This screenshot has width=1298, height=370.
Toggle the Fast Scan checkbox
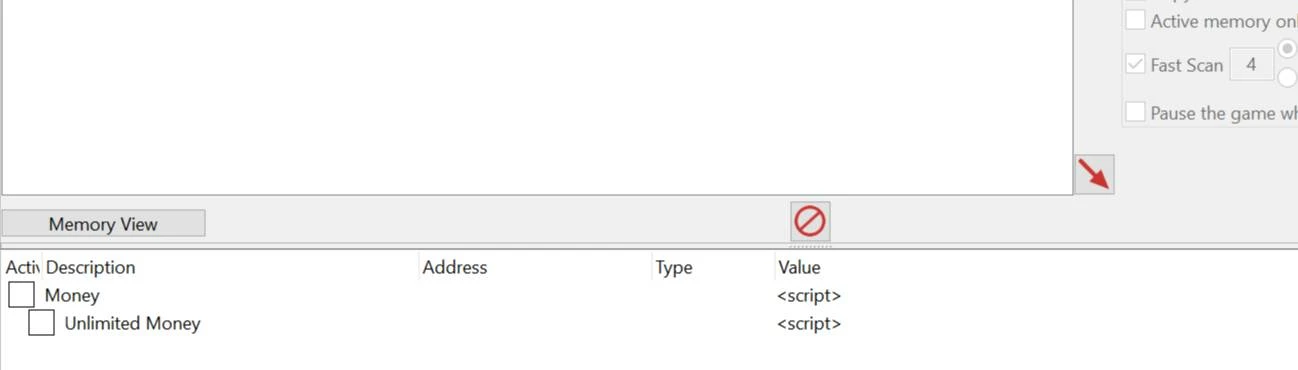pyautogui.click(x=1135, y=65)
